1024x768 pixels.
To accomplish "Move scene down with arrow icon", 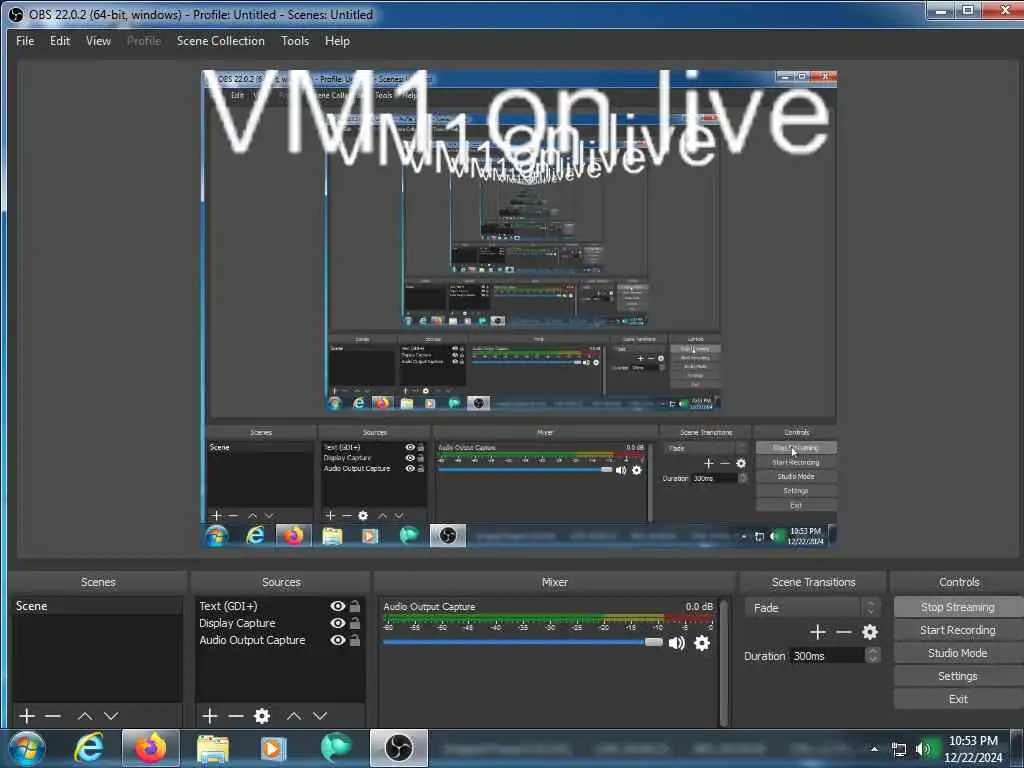I will pyautogui.click(x=111, y=716).
